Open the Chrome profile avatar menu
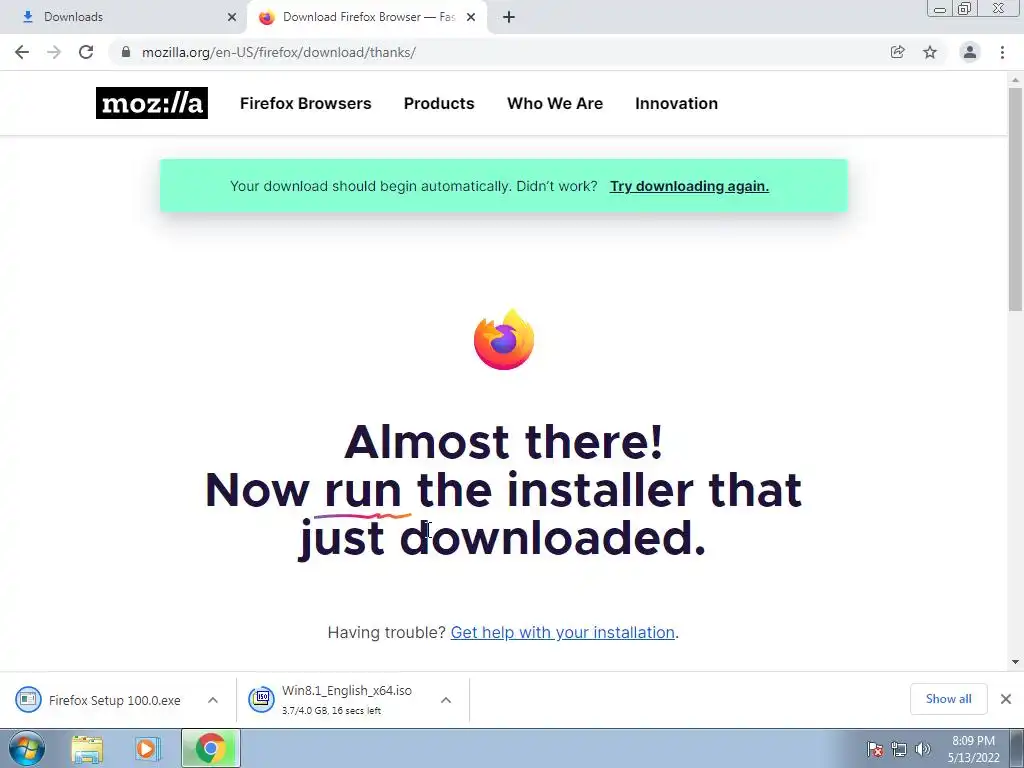This screenshot has width=1024, height=768. tap(970, 52)
